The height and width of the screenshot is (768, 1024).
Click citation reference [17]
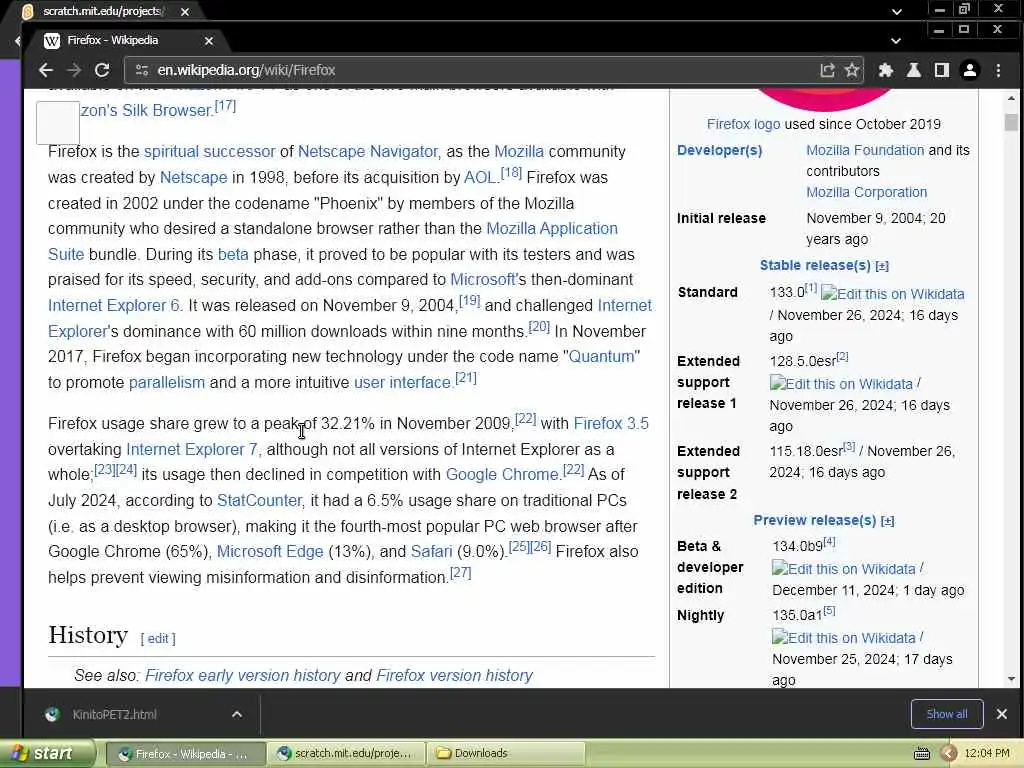tap(225, 106)
